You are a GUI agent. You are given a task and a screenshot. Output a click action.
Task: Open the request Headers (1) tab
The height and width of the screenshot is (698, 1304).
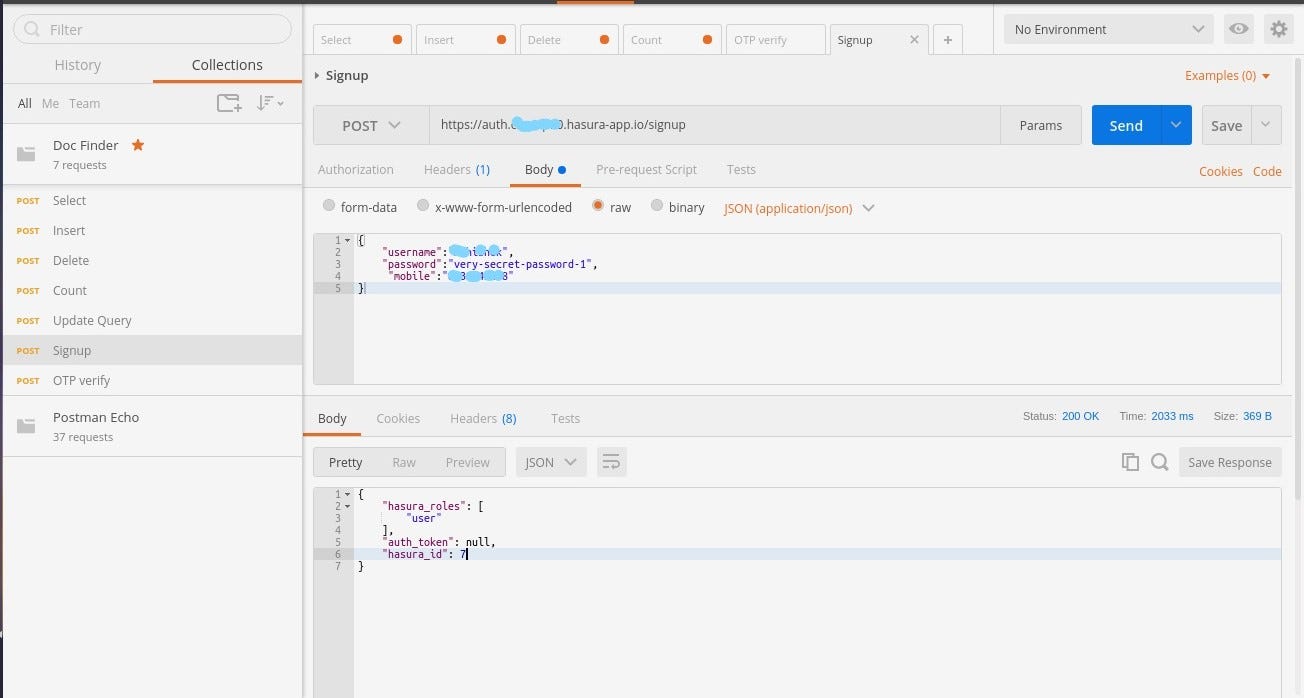point(457,170)
